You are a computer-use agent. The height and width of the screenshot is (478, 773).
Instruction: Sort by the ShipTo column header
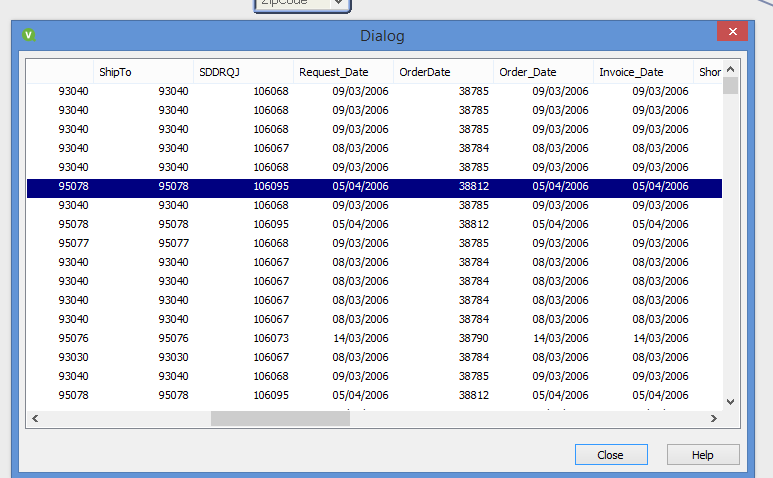[143, 72]
